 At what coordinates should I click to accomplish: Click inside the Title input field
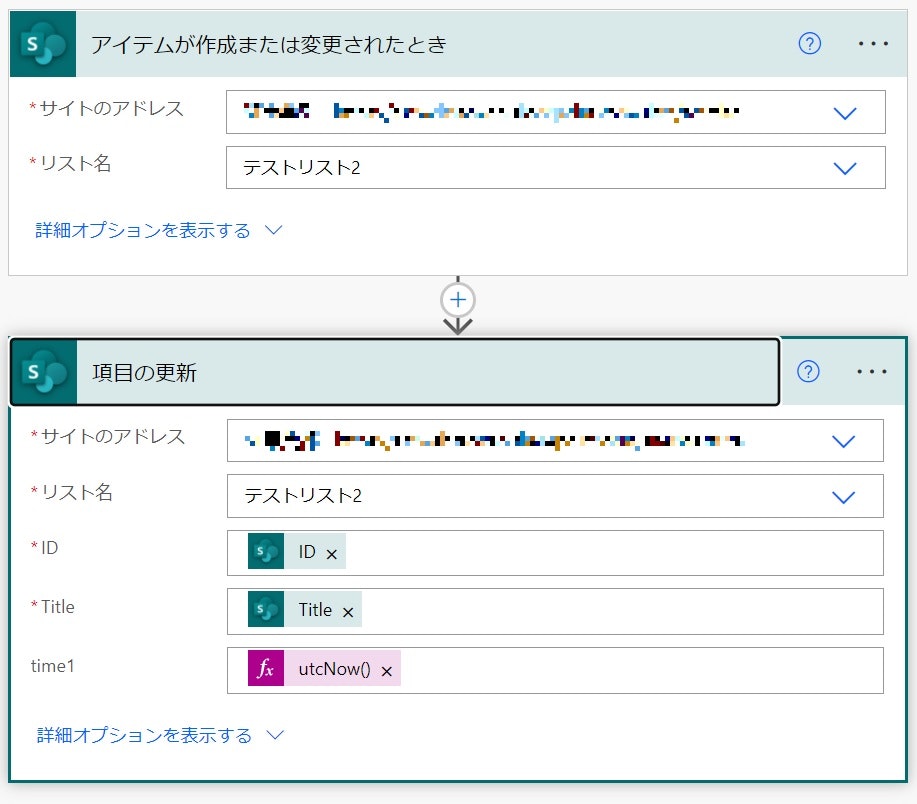coord(555,612)
